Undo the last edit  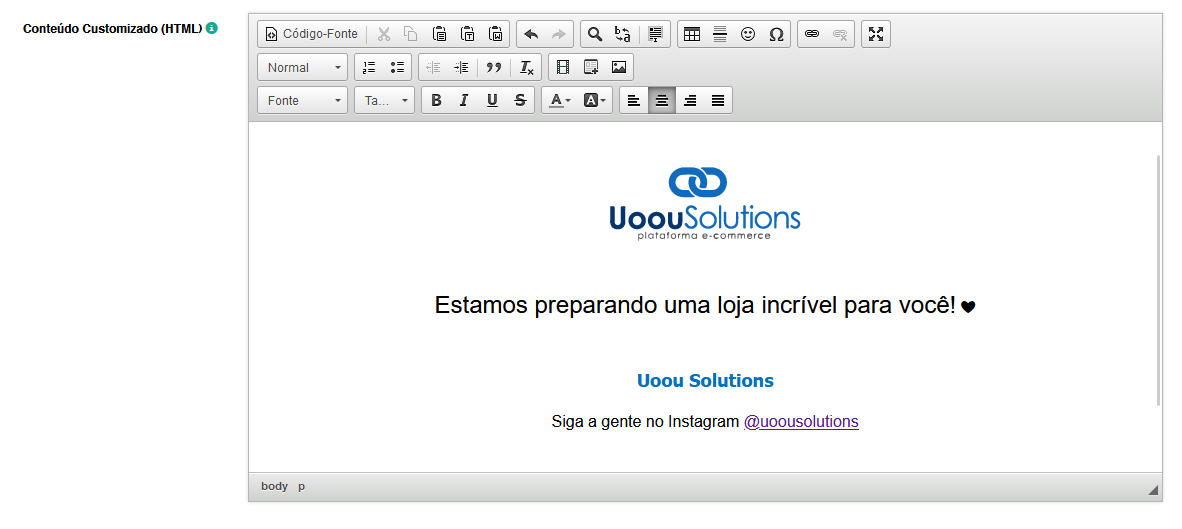[531, 34]
